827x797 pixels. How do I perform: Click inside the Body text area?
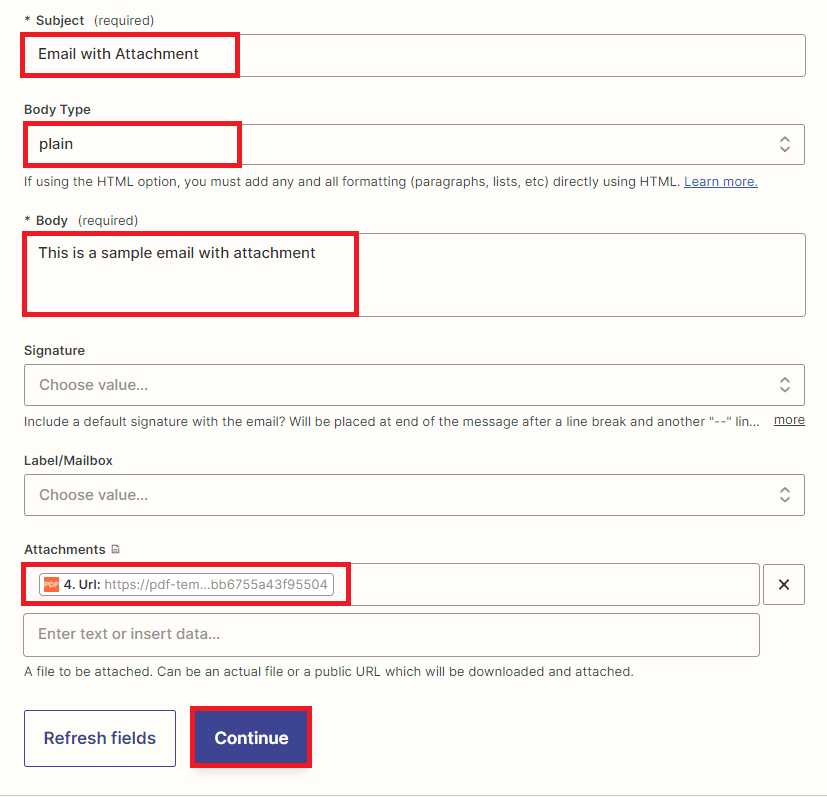pyautogui.click(x=400, y=274)
